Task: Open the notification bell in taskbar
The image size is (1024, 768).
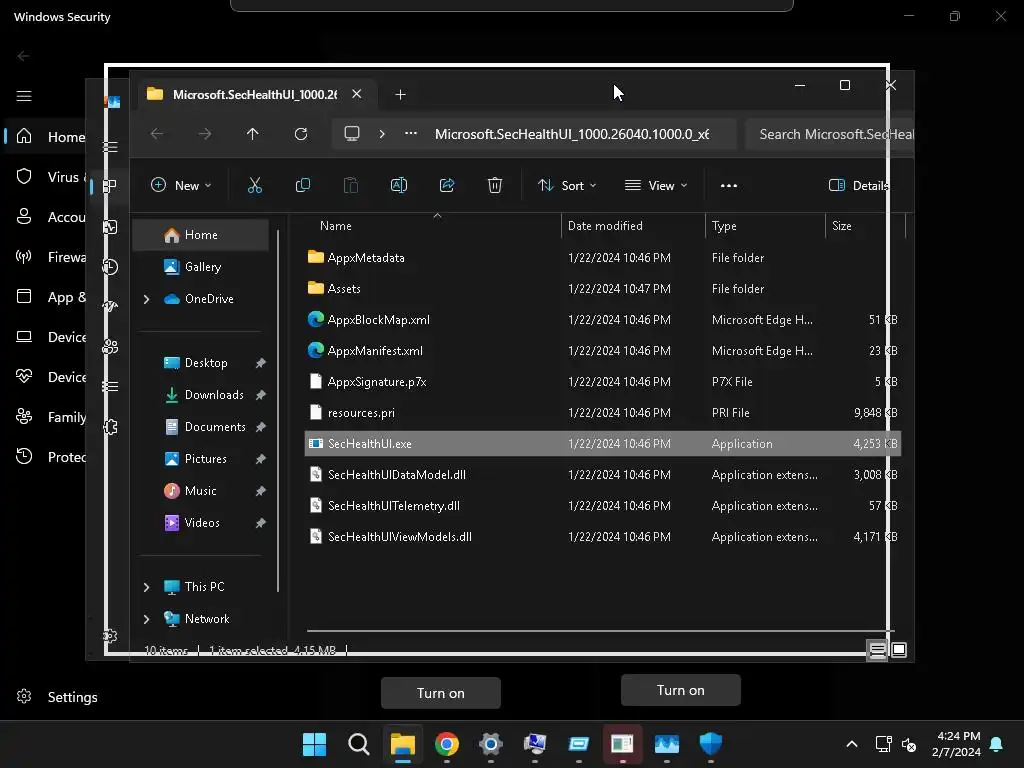Action: click(997, 744)
